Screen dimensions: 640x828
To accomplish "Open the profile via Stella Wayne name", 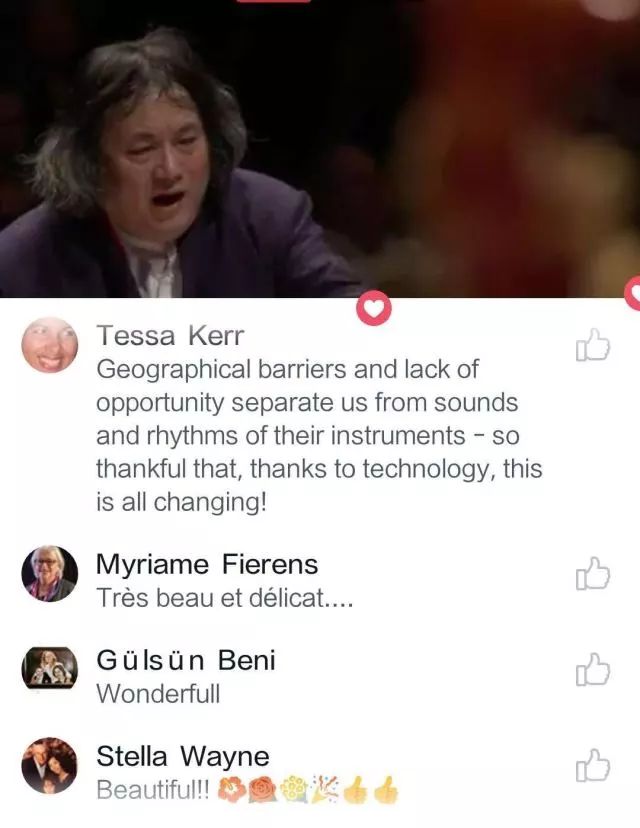I will [x=183, y=756].
